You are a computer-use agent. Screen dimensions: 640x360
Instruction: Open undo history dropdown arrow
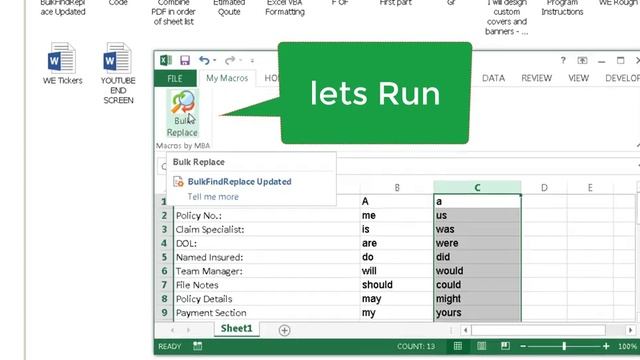215,60
